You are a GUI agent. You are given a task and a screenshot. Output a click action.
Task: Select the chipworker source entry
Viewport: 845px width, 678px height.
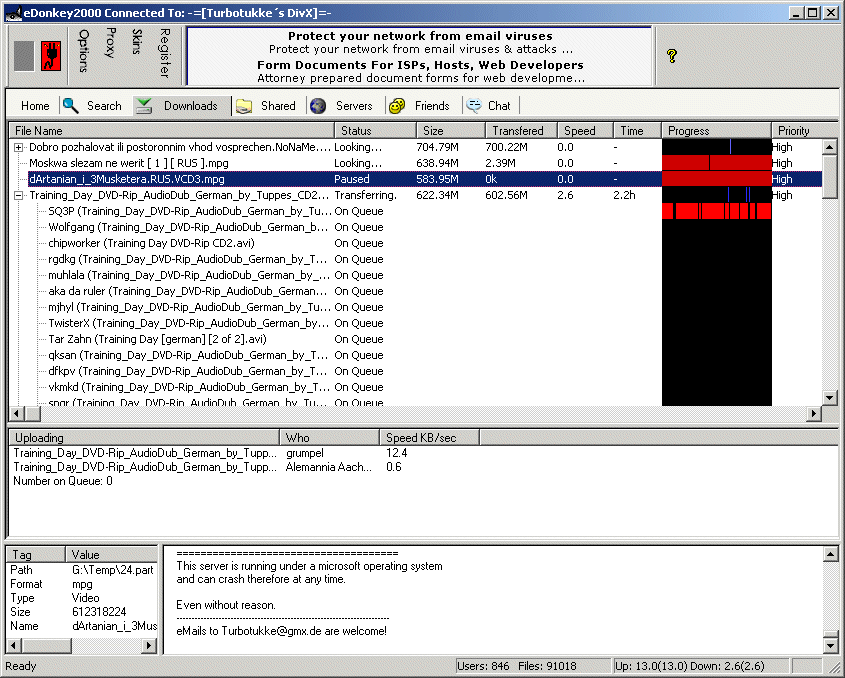[151, 243]
